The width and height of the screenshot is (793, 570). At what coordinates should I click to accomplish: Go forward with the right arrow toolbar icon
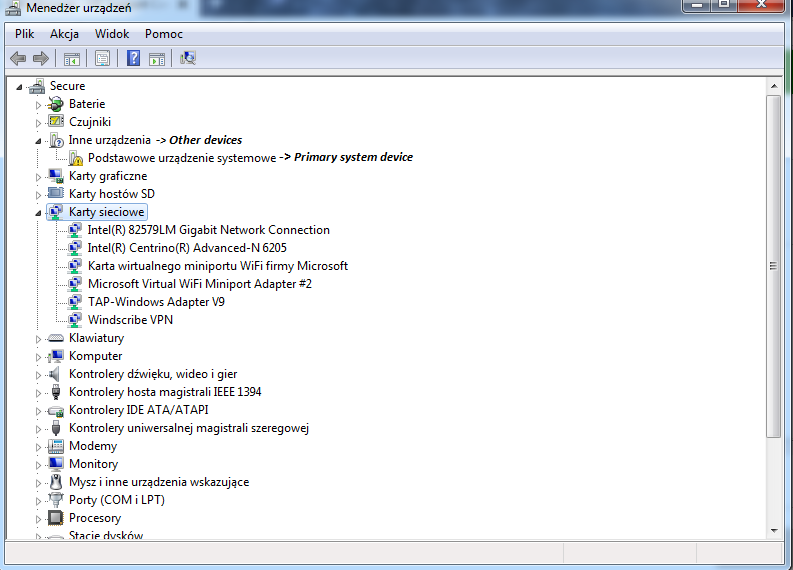click(x=40, y=58)
